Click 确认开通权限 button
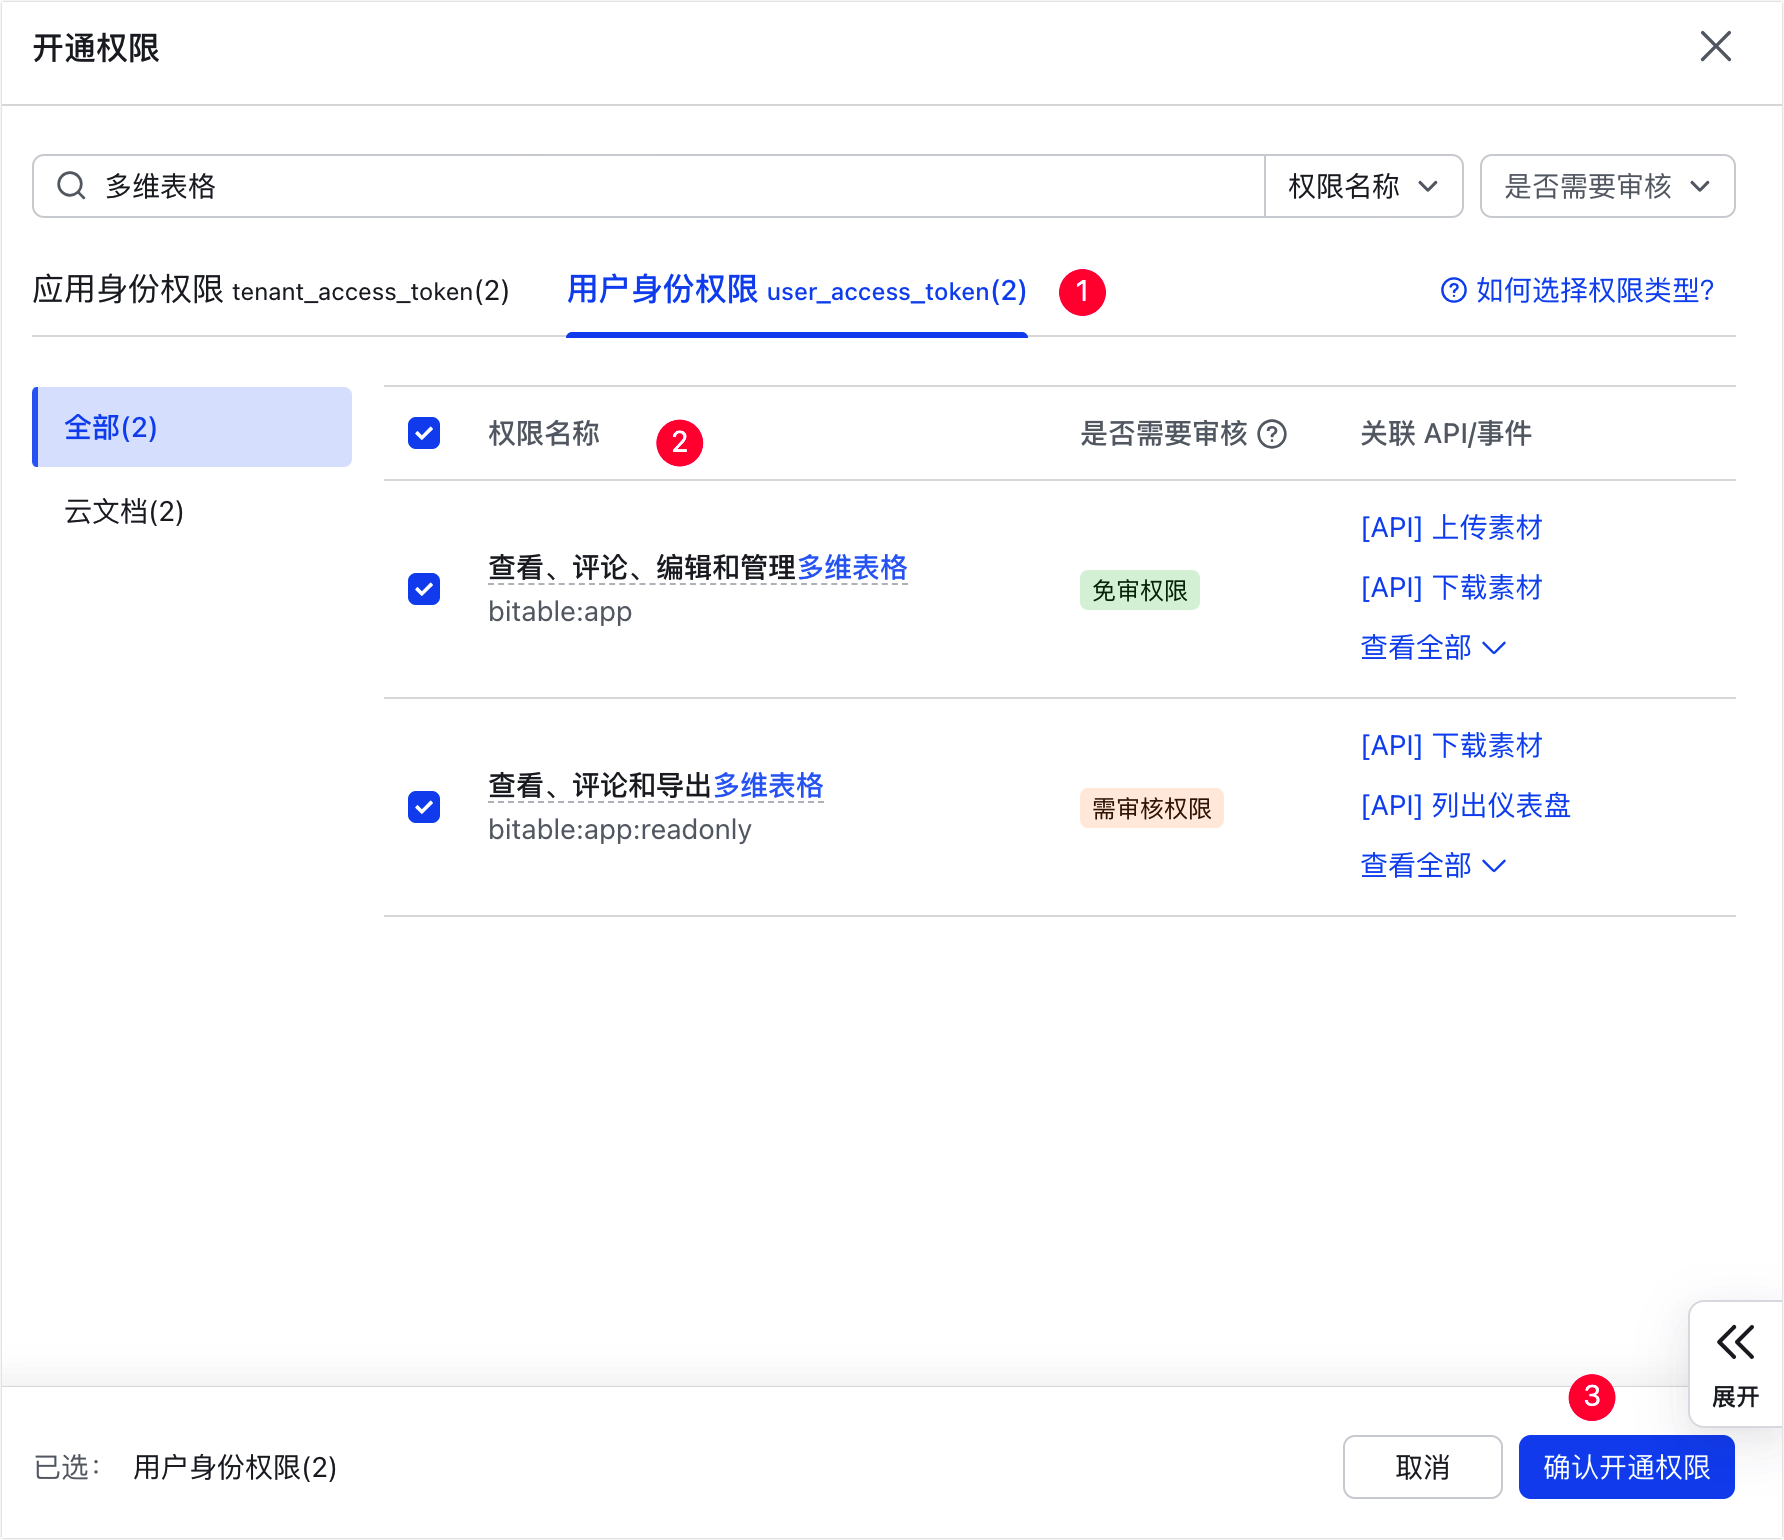This screenshot has height=1540, width=1784. click(x=1626, y=1467)
